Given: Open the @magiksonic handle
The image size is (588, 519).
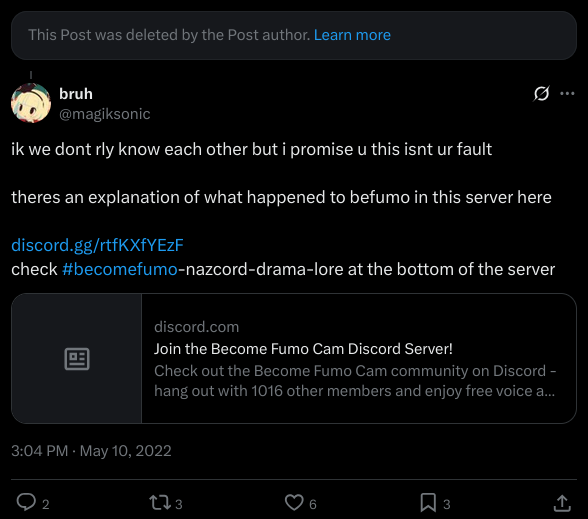Looking at the screenshot, I should pyautogui.click(x=105, y=114).
